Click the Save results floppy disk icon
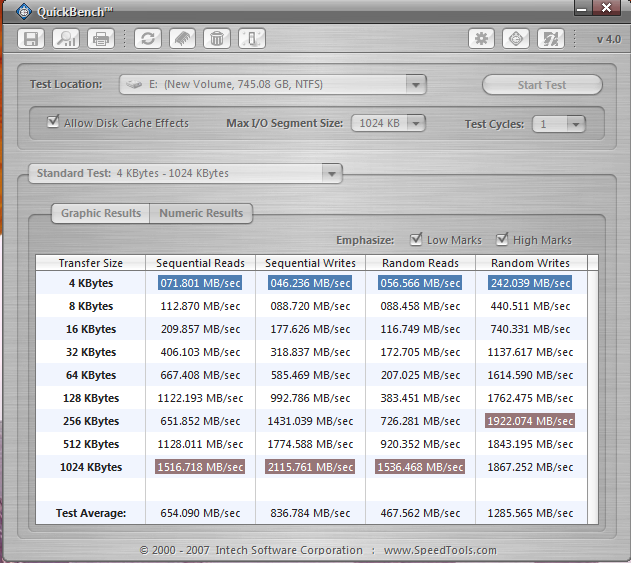The height and width of the screenshot is (563, 631). tap(32, 39)
